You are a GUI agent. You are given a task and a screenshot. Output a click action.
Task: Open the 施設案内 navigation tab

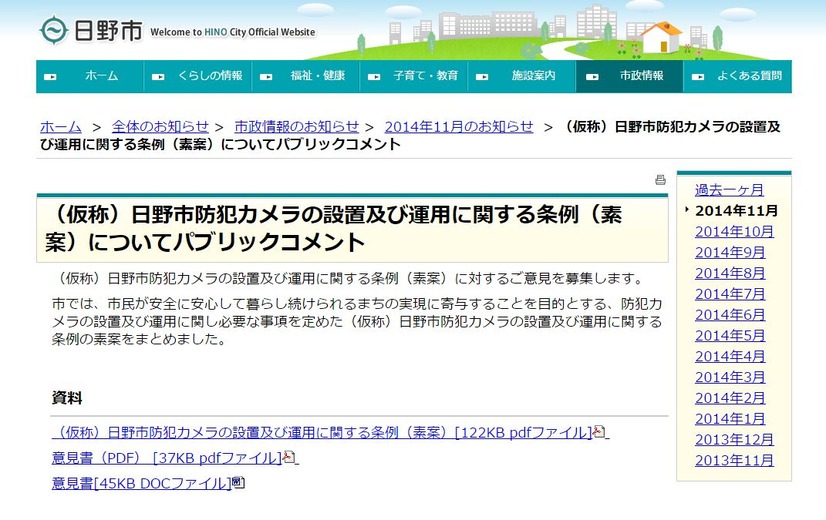(x=522, y=76)
